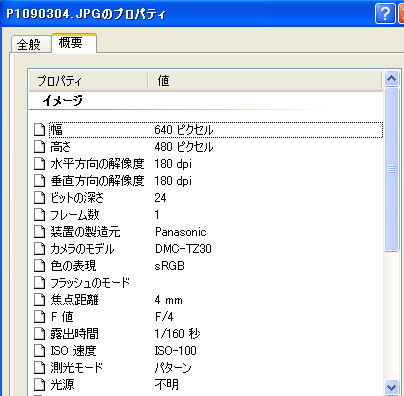Click the page icon beside 焦点距離
404x396 pixels.
39,300
